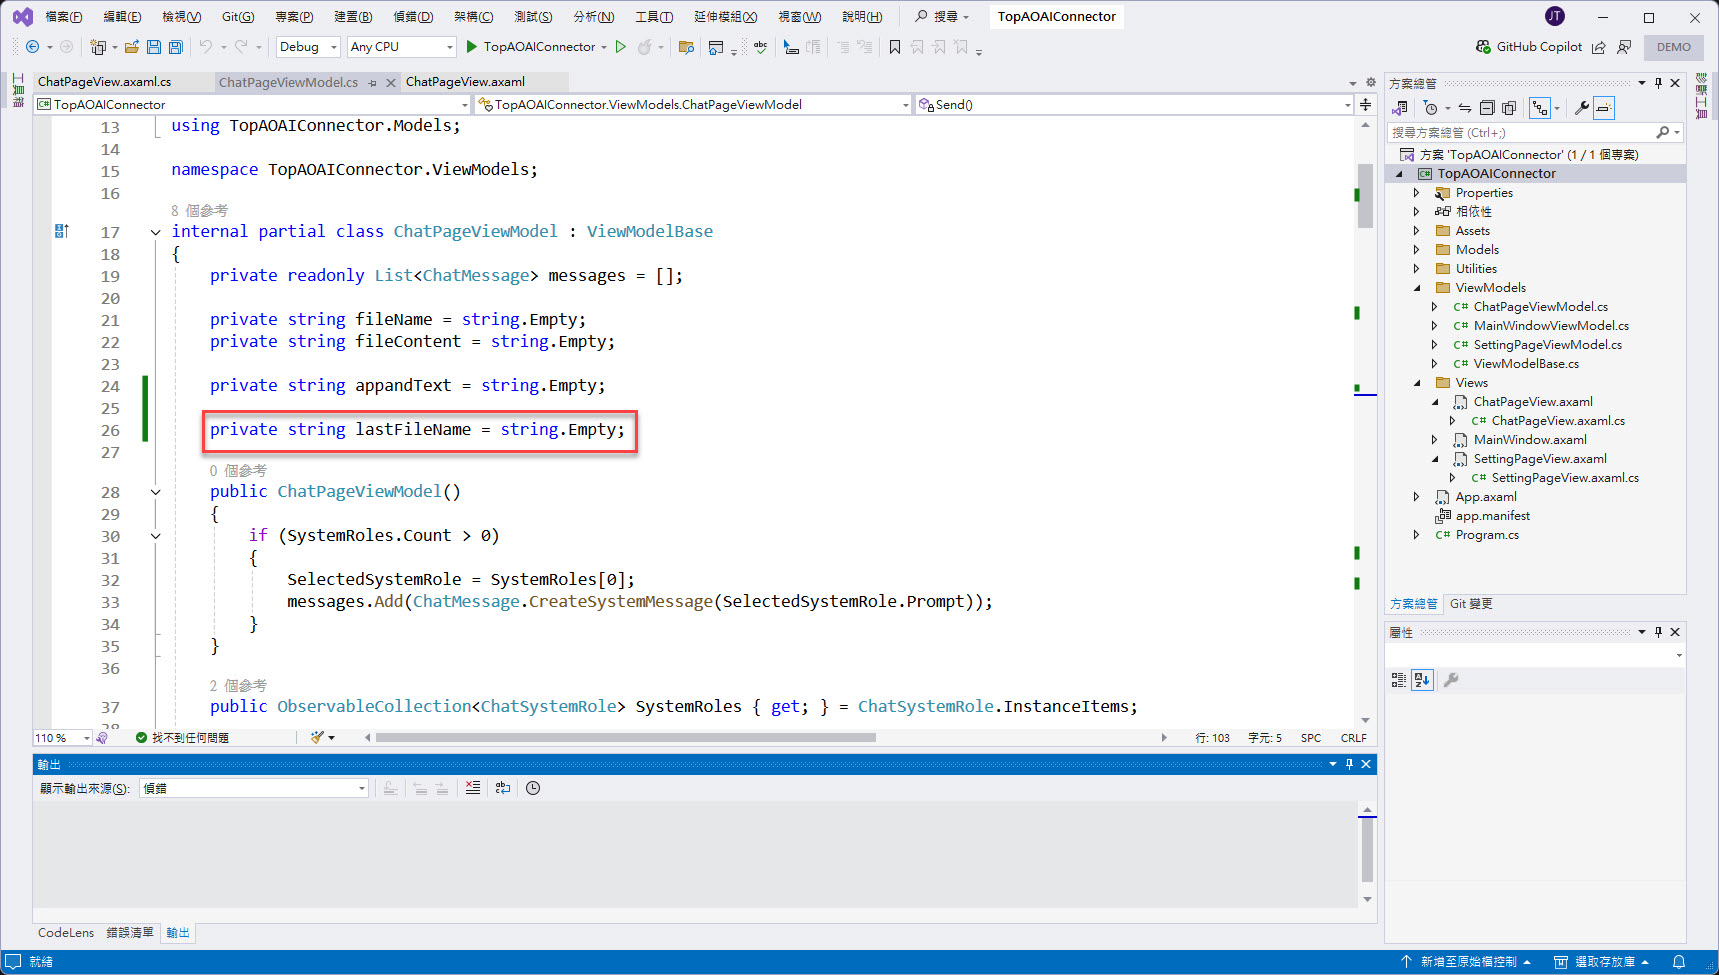This screenshot has width=1719, height=975.
Task: Toggle pin on ChatPageViewModel.cs tab
Action: [373, 83]
